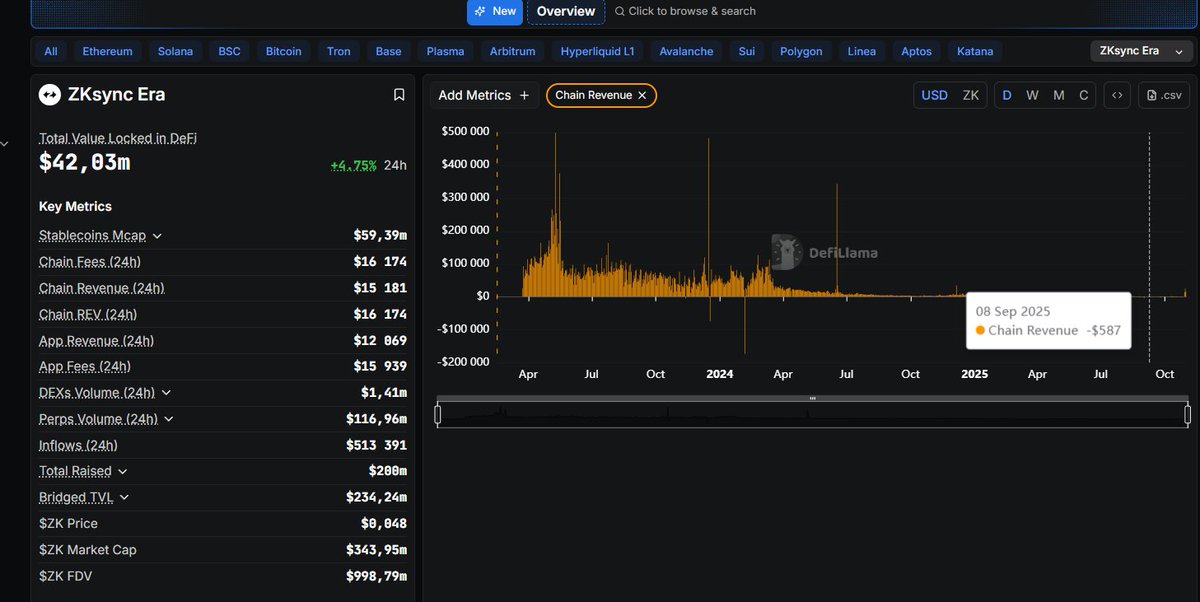
Task: Expand Perps Volume (24h) details
Action: tap(168, 419)
